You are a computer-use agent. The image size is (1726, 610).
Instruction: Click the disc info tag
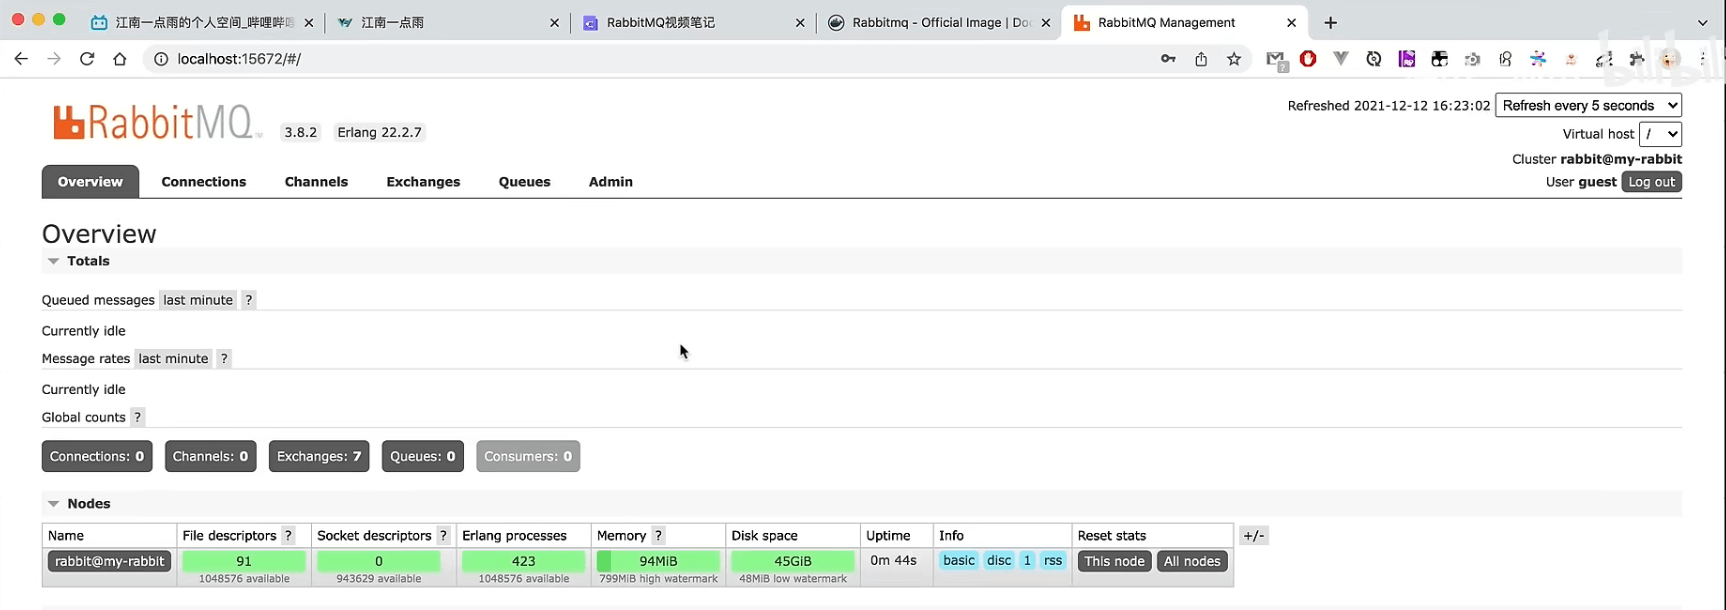999,560
